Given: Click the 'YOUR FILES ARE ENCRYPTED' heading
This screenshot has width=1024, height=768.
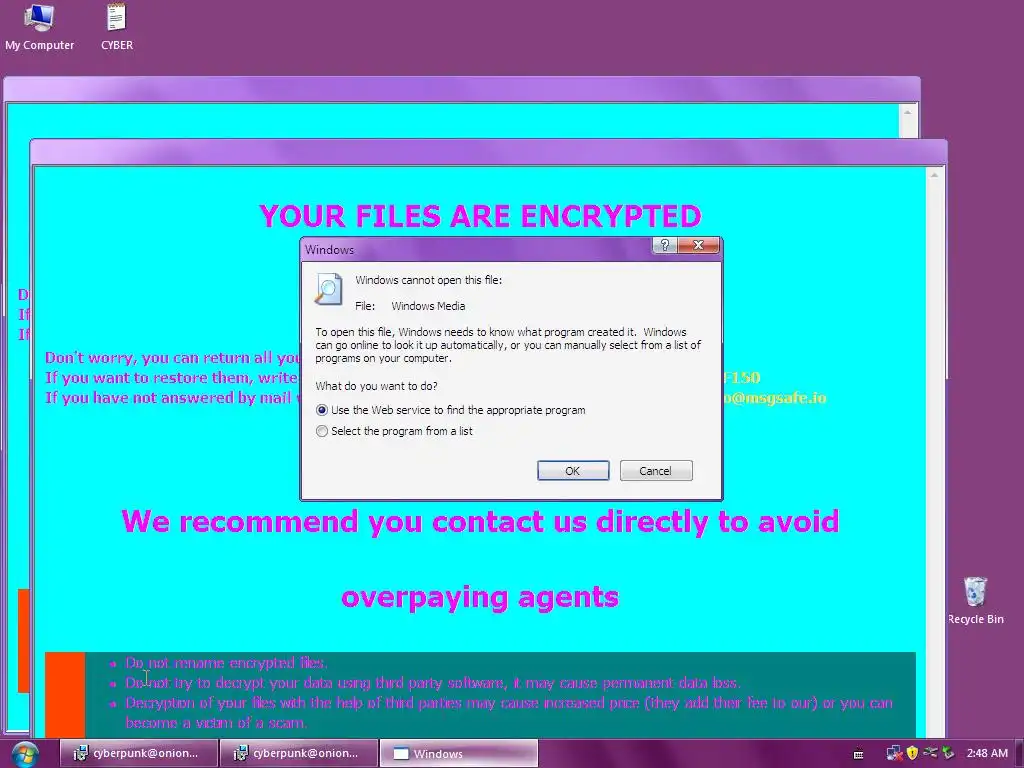Looking at the screenshot, I should 480,216.
